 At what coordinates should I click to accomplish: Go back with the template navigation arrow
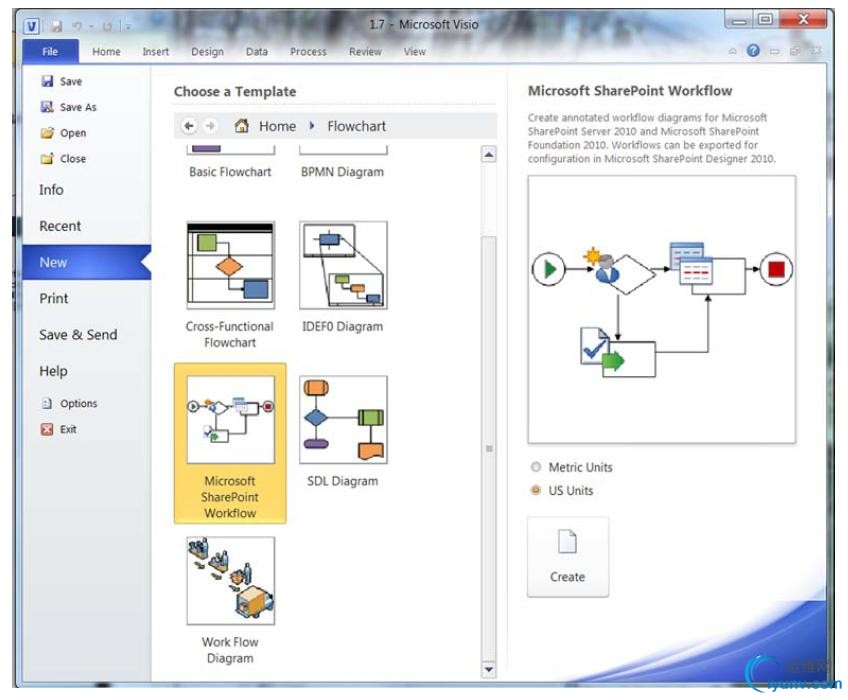pyautogui.click(x=189, y=126)
